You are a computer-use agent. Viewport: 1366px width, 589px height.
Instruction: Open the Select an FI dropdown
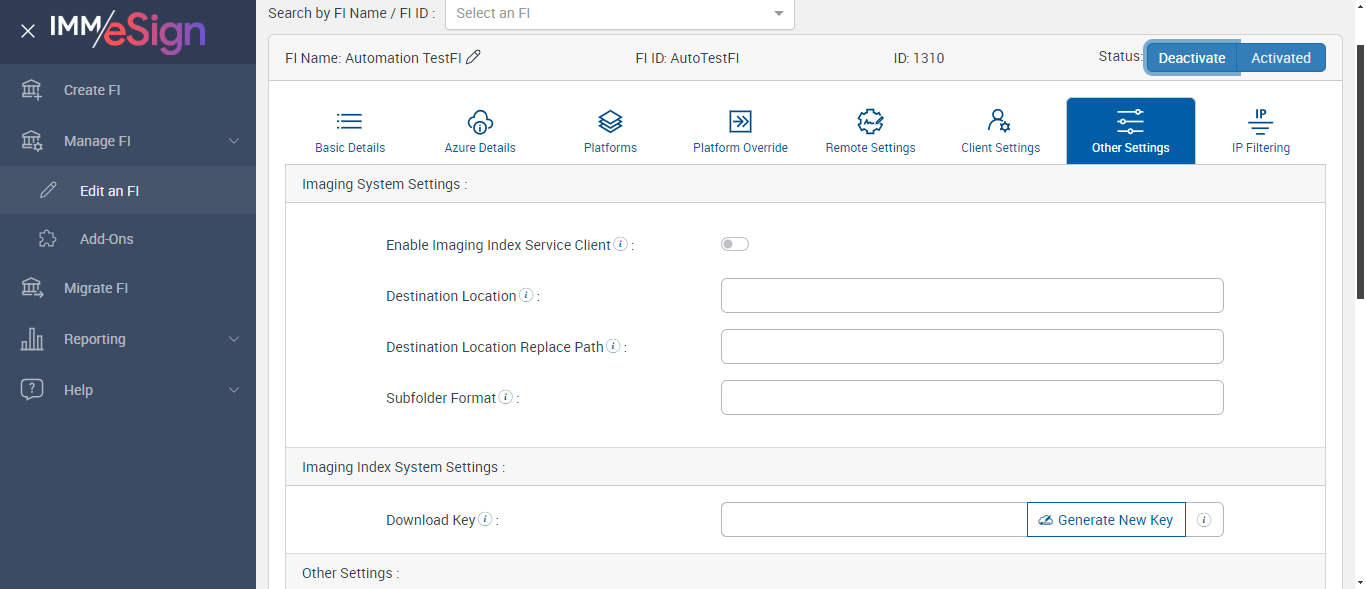click(619, 13)
